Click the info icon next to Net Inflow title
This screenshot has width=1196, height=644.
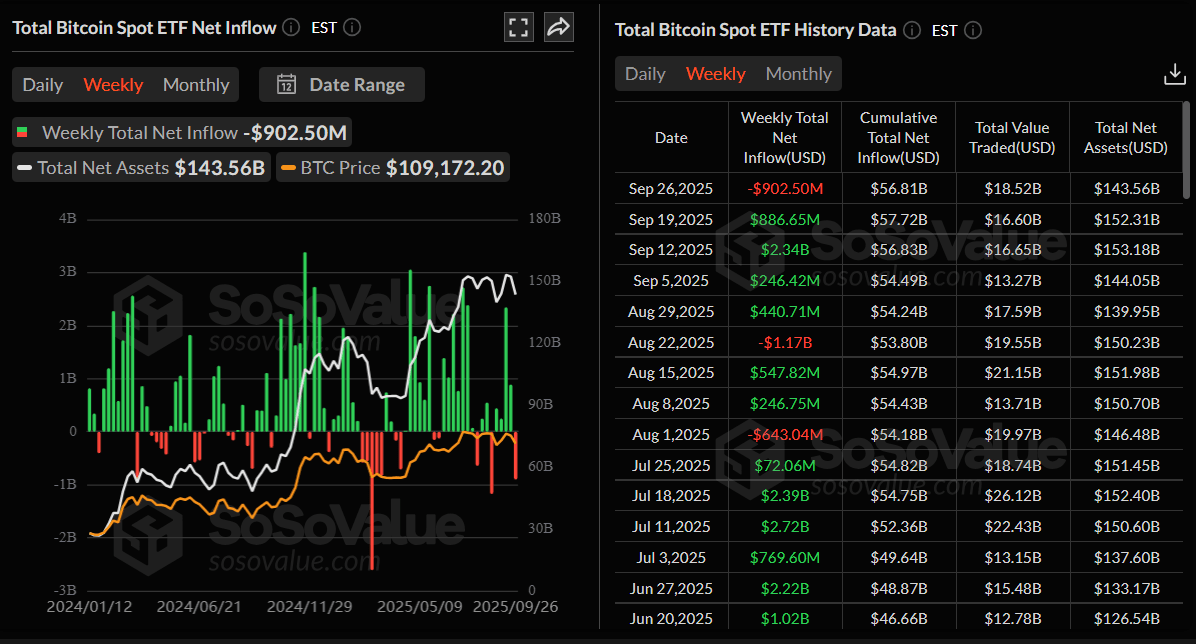pos(290,27)
